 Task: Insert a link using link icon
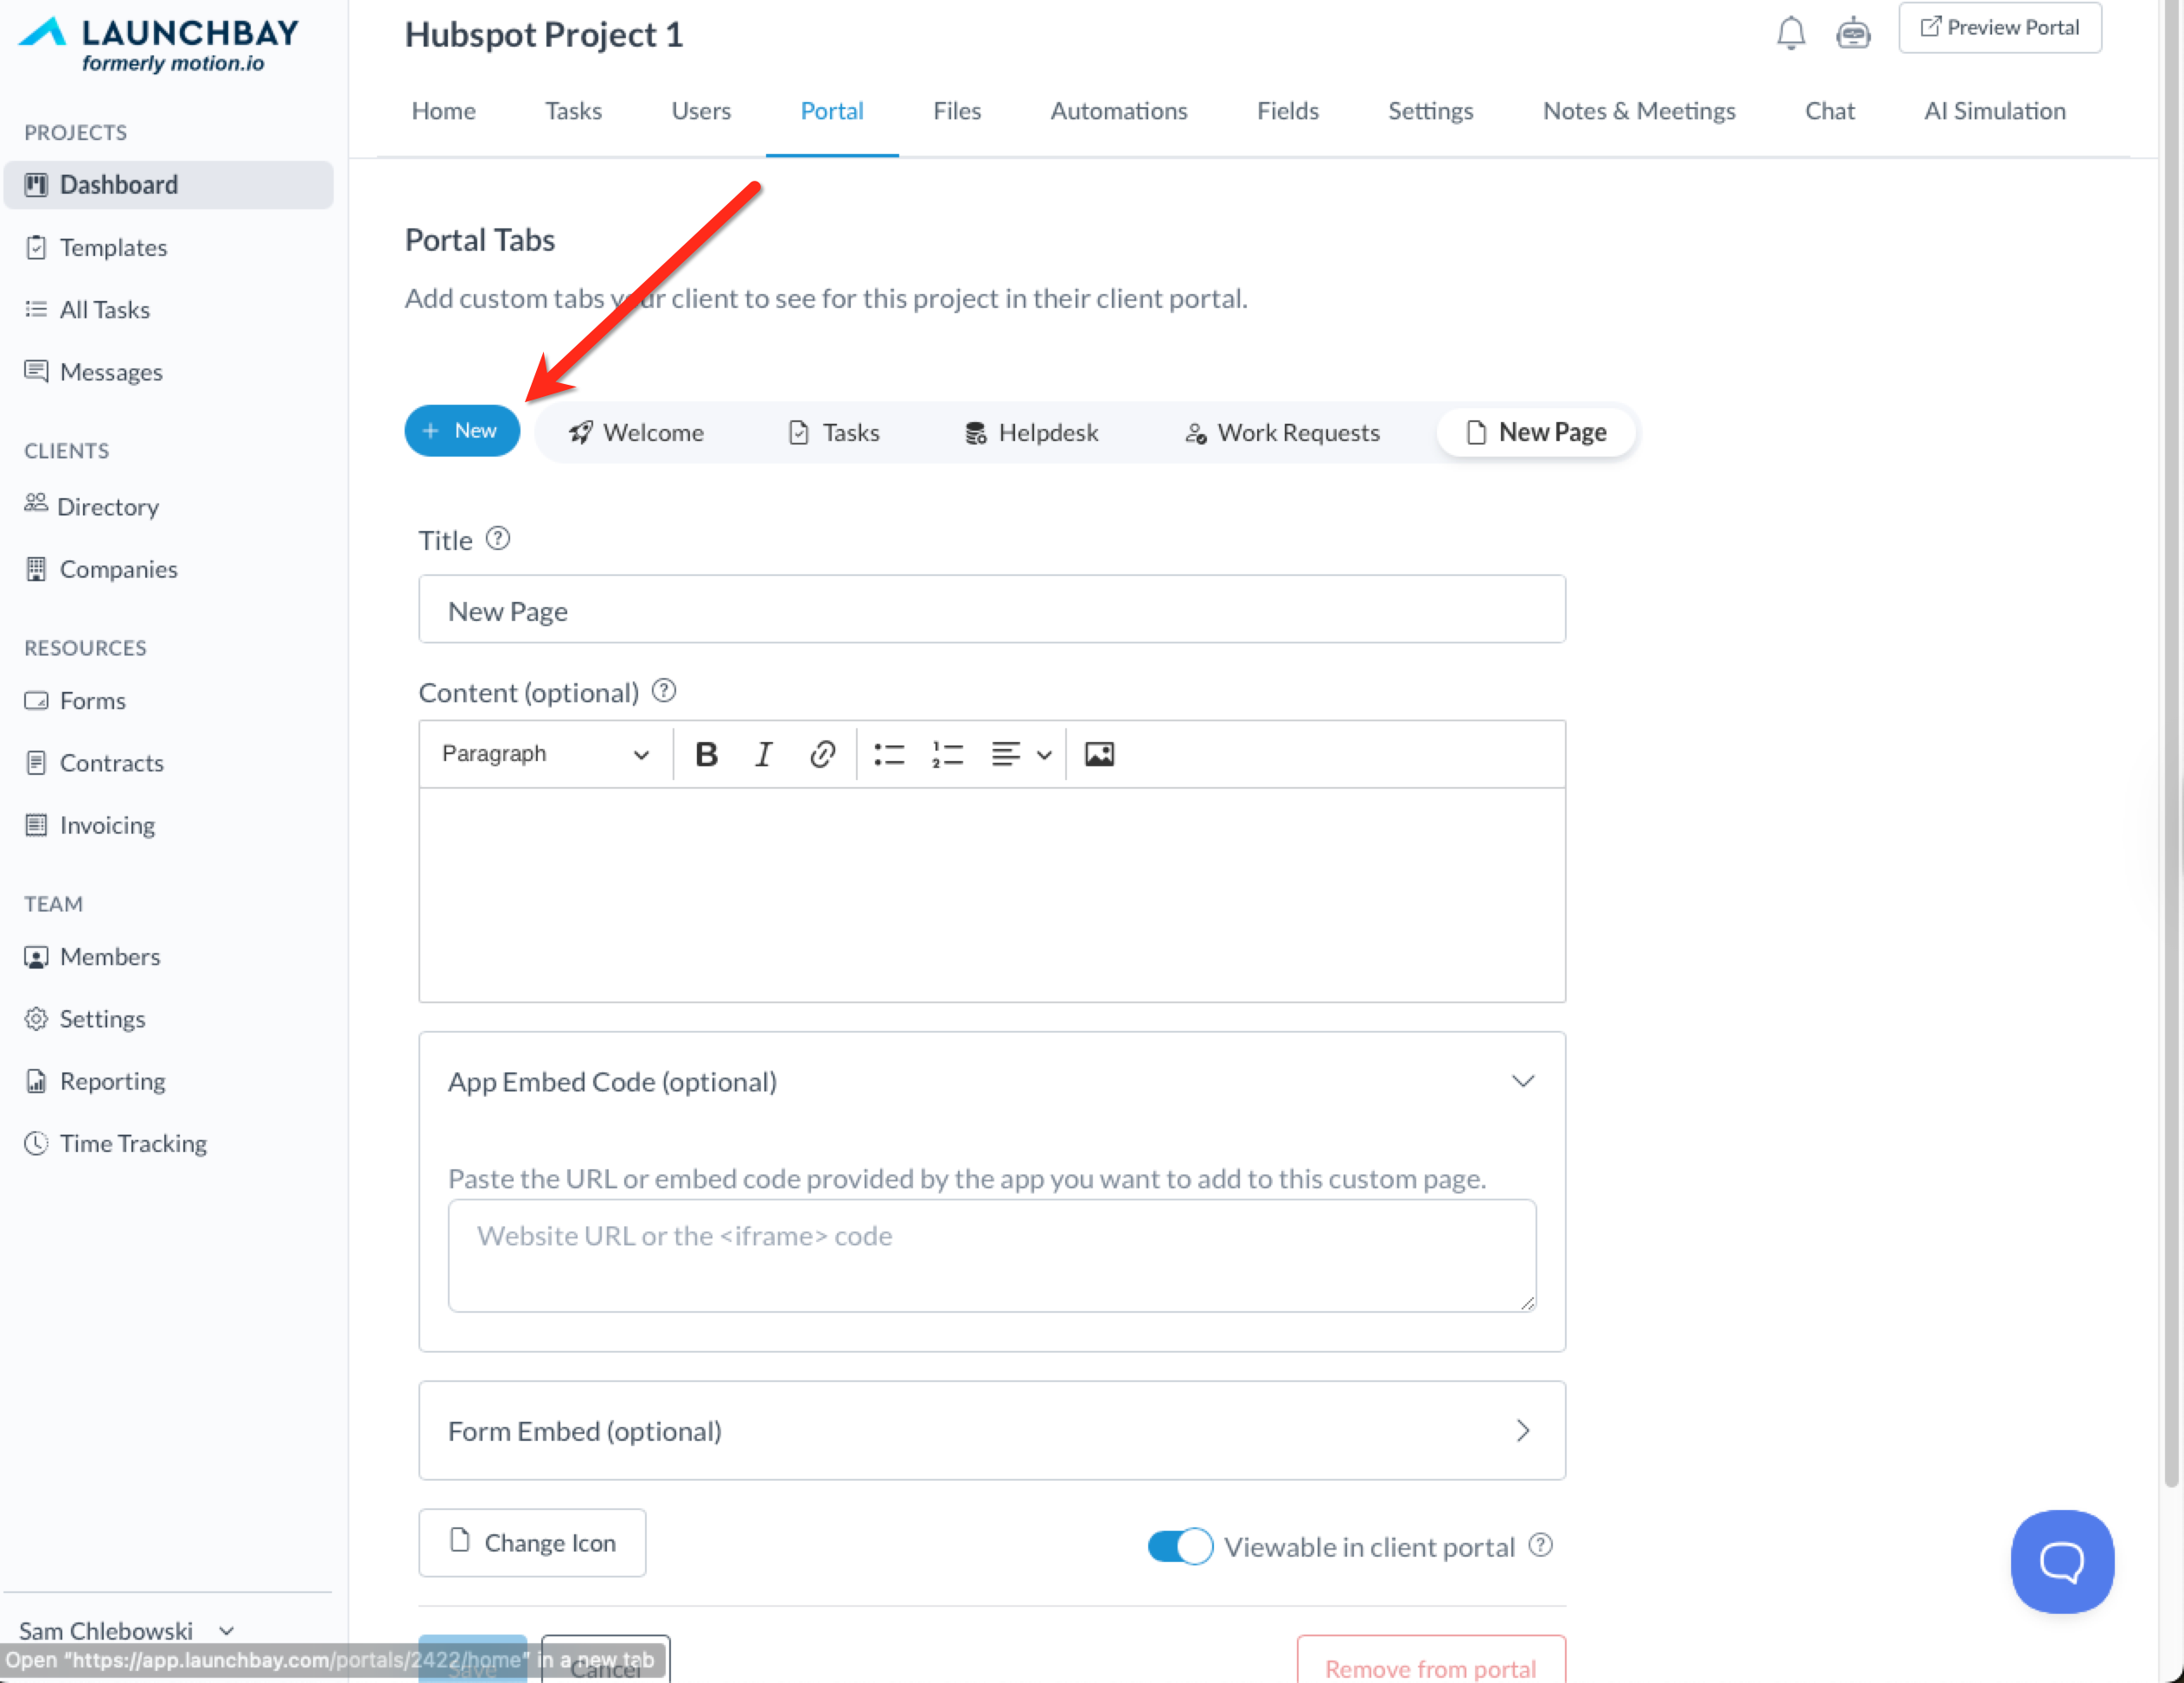(822, 754)
